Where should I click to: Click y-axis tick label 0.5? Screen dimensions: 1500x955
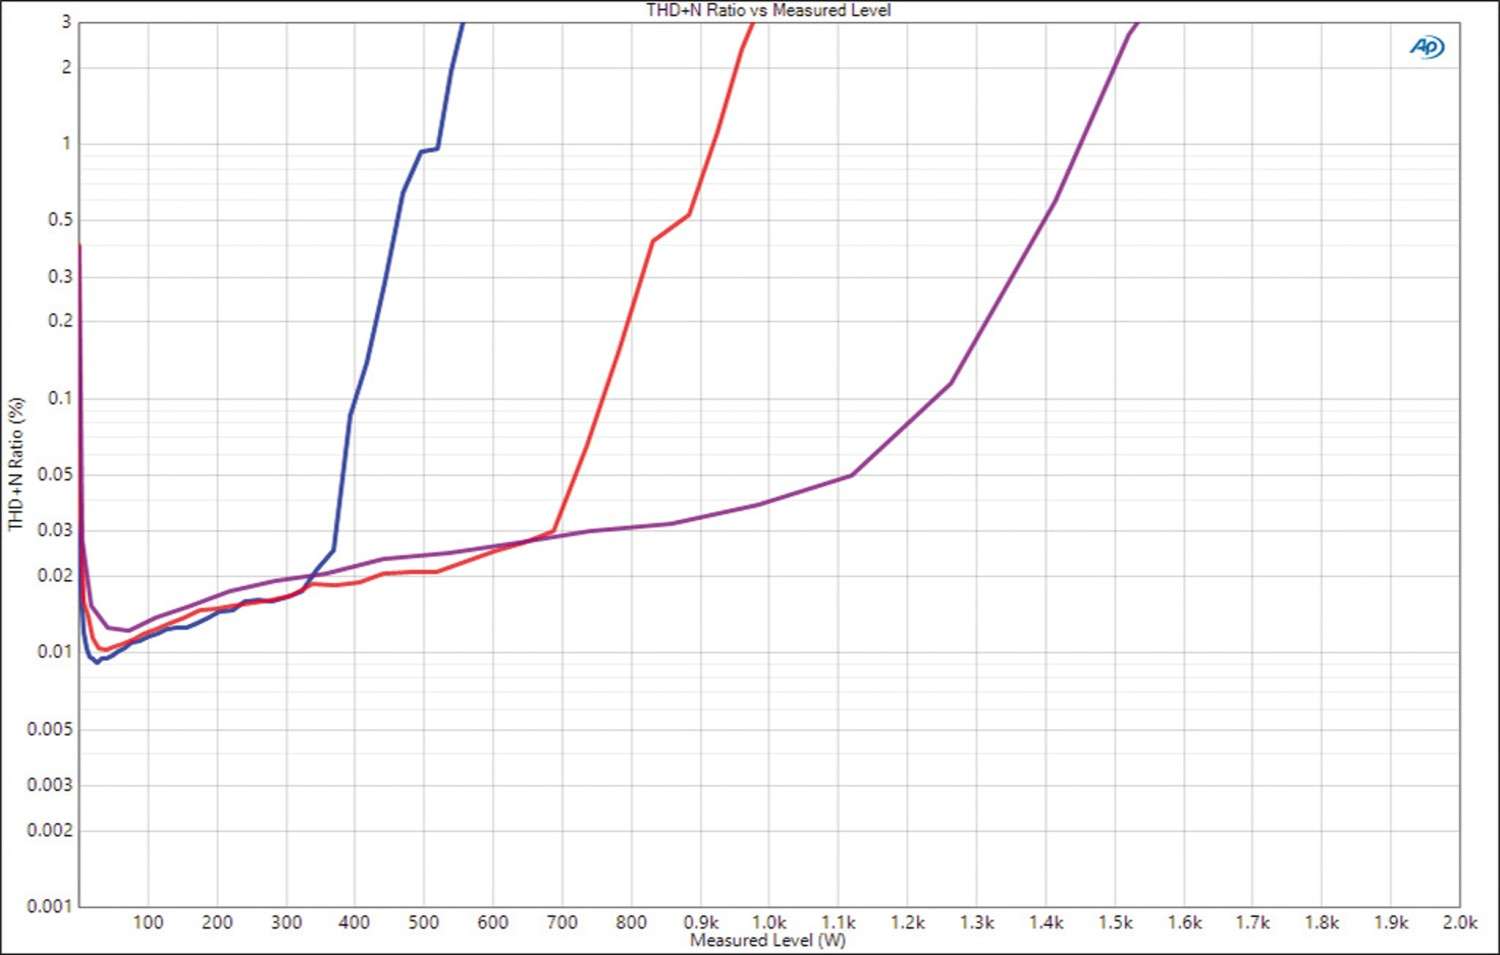pyautogui.click(x=60, y=219)
